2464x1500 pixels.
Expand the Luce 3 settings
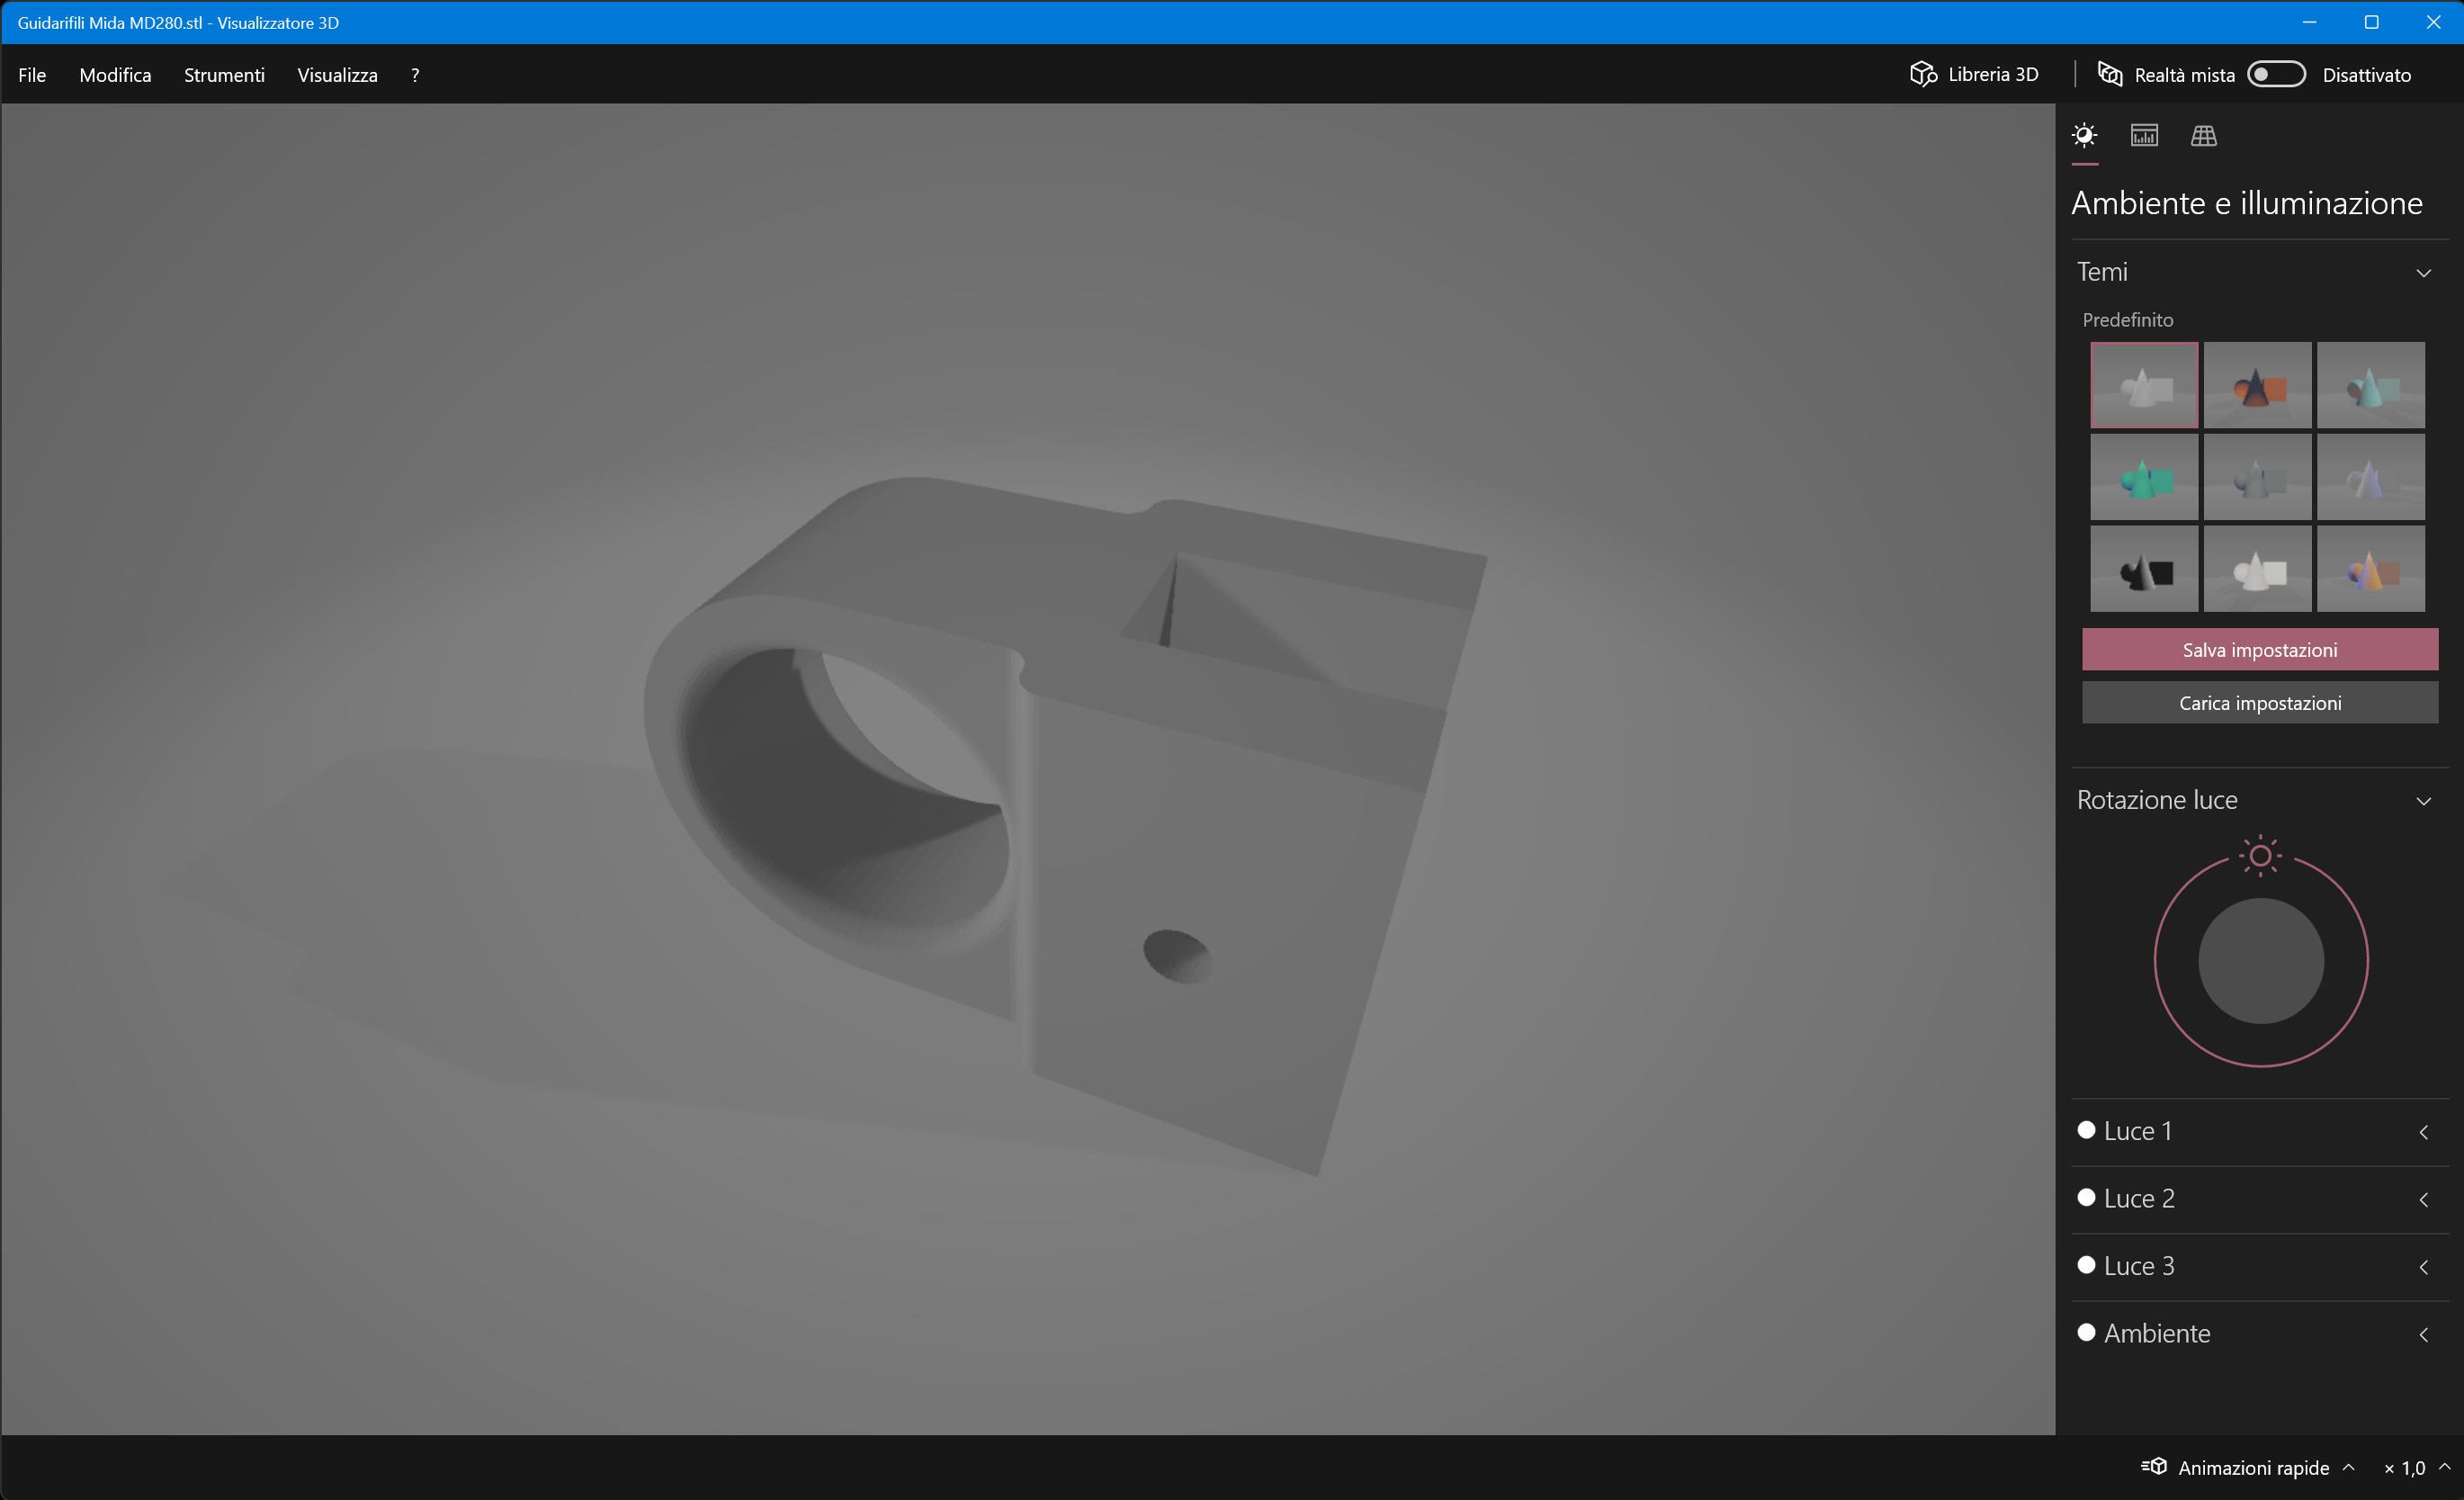(2424, 1266)
